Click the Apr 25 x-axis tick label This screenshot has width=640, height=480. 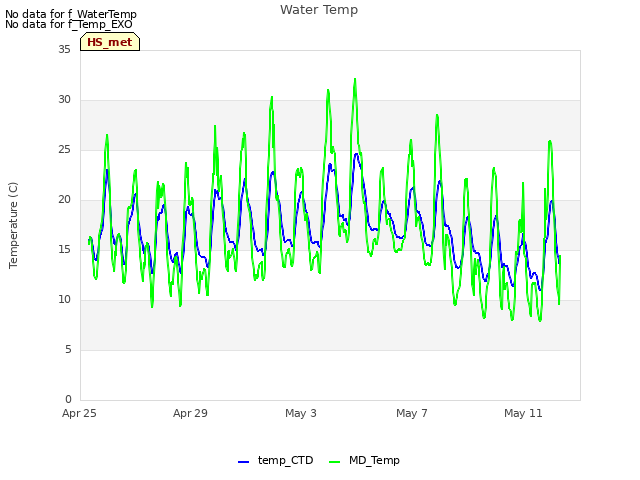pyautogui.click(x=79, y=413)
